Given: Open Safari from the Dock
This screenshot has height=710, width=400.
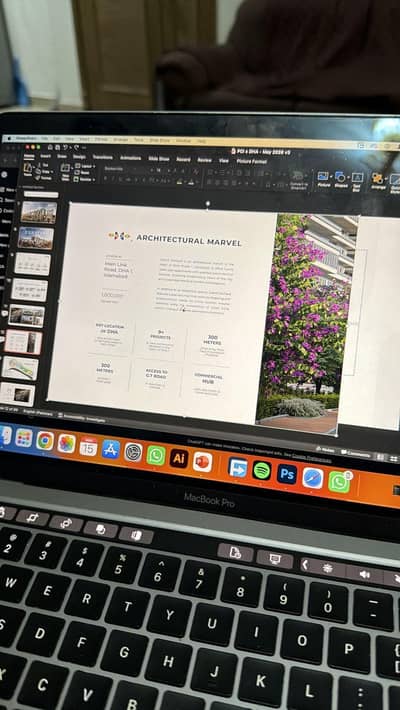Looking at the screenshot, I should [x=313, y=478].
